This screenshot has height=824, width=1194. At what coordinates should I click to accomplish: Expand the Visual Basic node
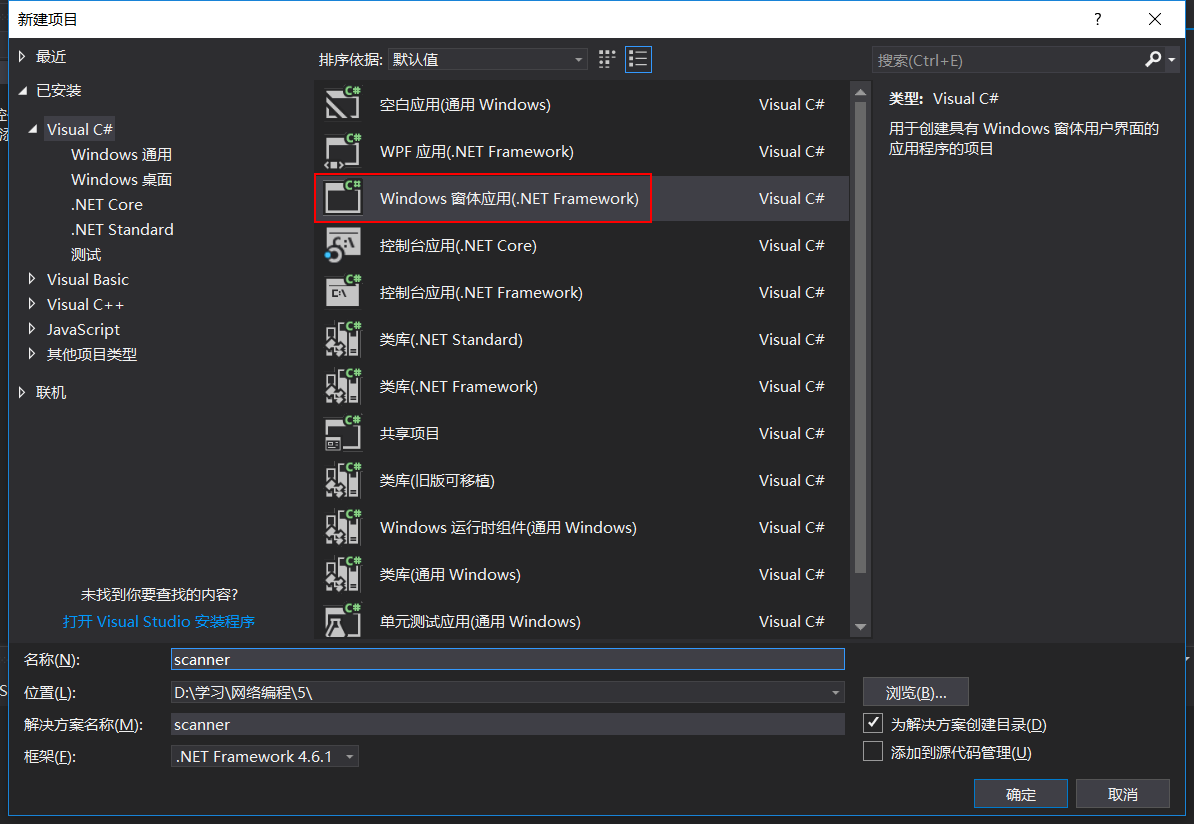click(32, 279)
